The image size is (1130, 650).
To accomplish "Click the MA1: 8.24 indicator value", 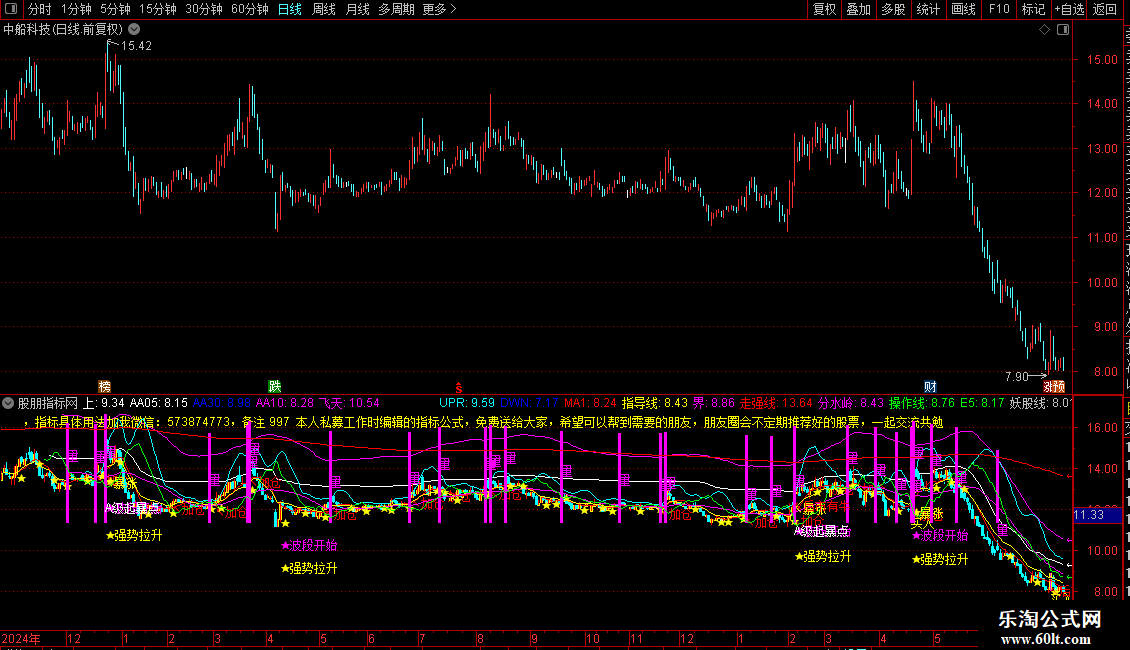I will 590,404.
